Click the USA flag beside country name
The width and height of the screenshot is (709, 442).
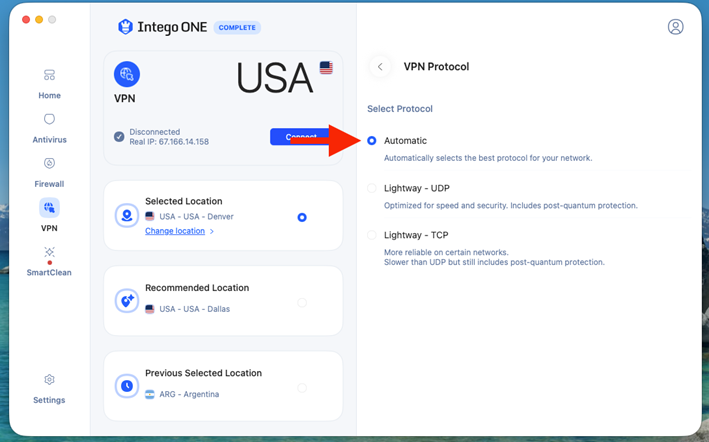pos(326,68)
